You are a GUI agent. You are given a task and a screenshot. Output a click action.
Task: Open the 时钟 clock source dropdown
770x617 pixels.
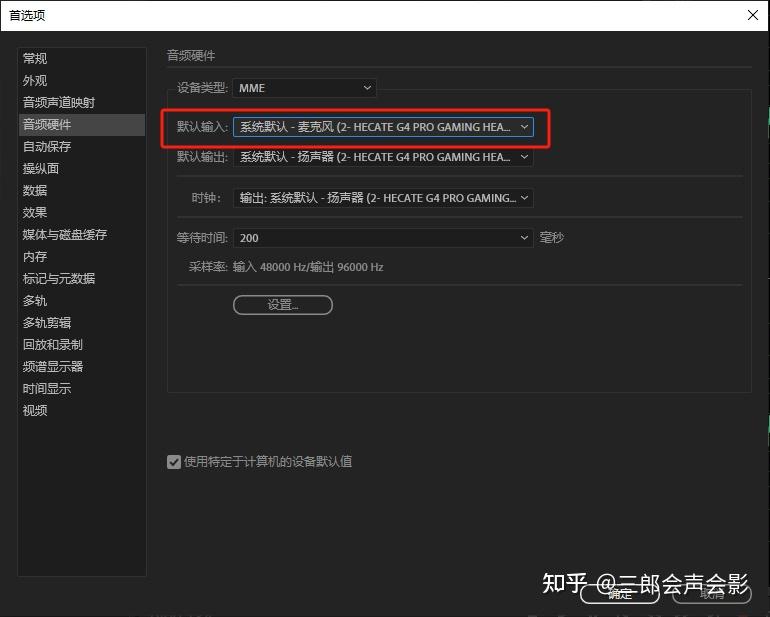click(x=383, y=198)
